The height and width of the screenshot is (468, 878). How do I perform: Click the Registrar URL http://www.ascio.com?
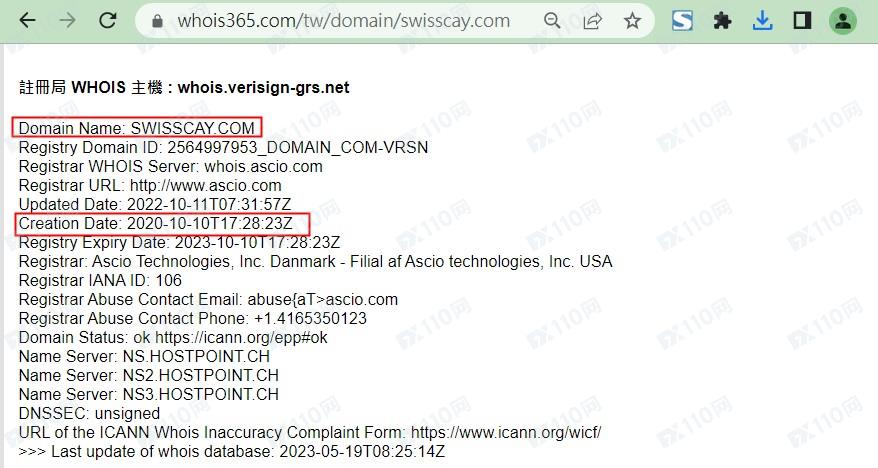(206, 185)
